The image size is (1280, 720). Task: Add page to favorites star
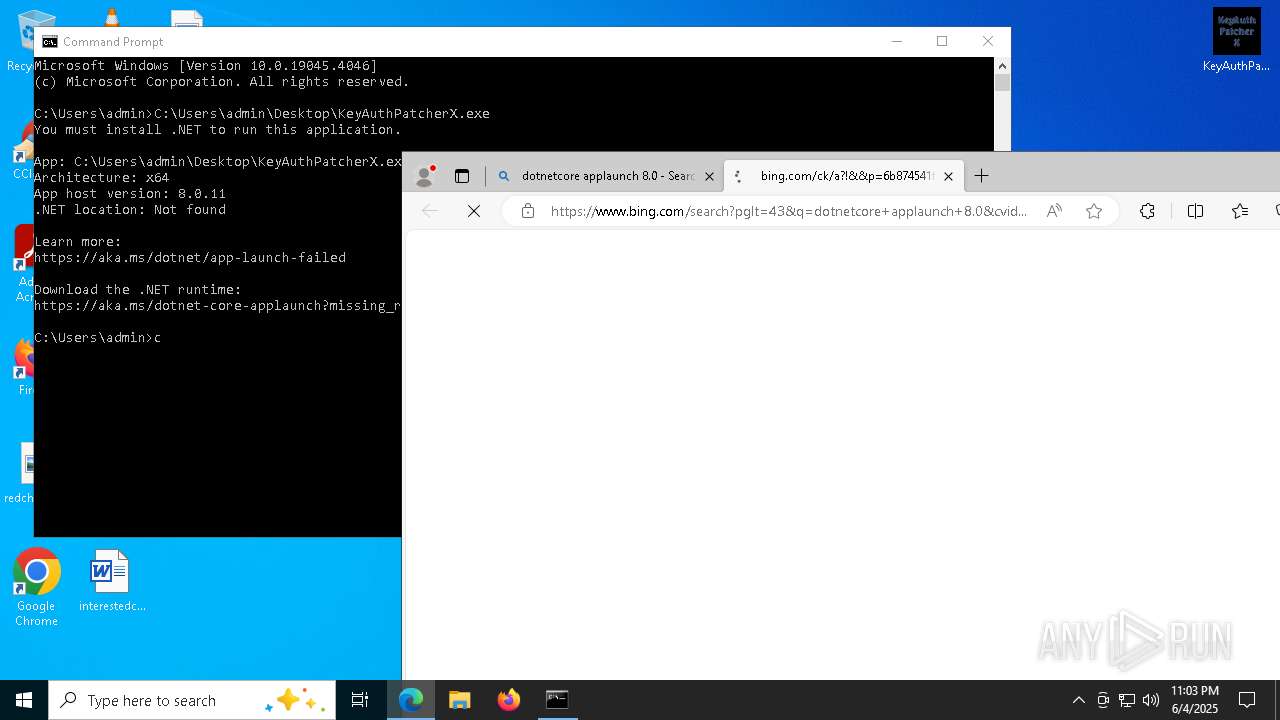click(x=1094, y=211)
